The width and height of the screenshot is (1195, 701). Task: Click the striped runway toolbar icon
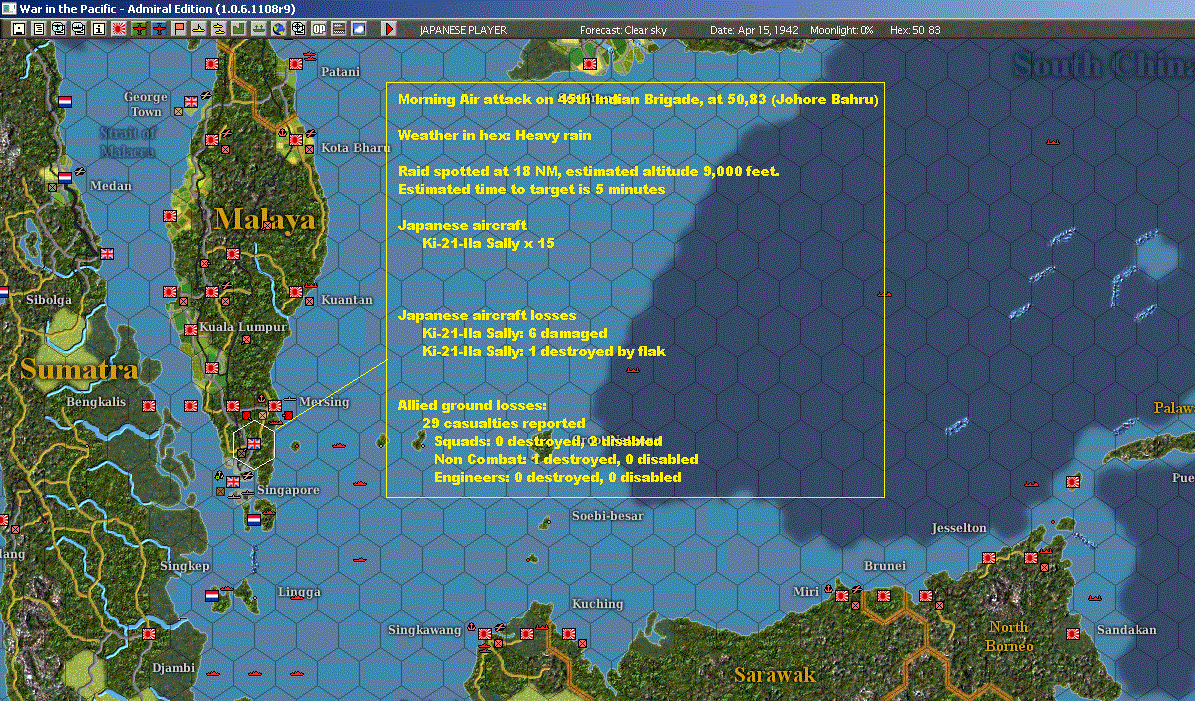[x=338, y=29]
